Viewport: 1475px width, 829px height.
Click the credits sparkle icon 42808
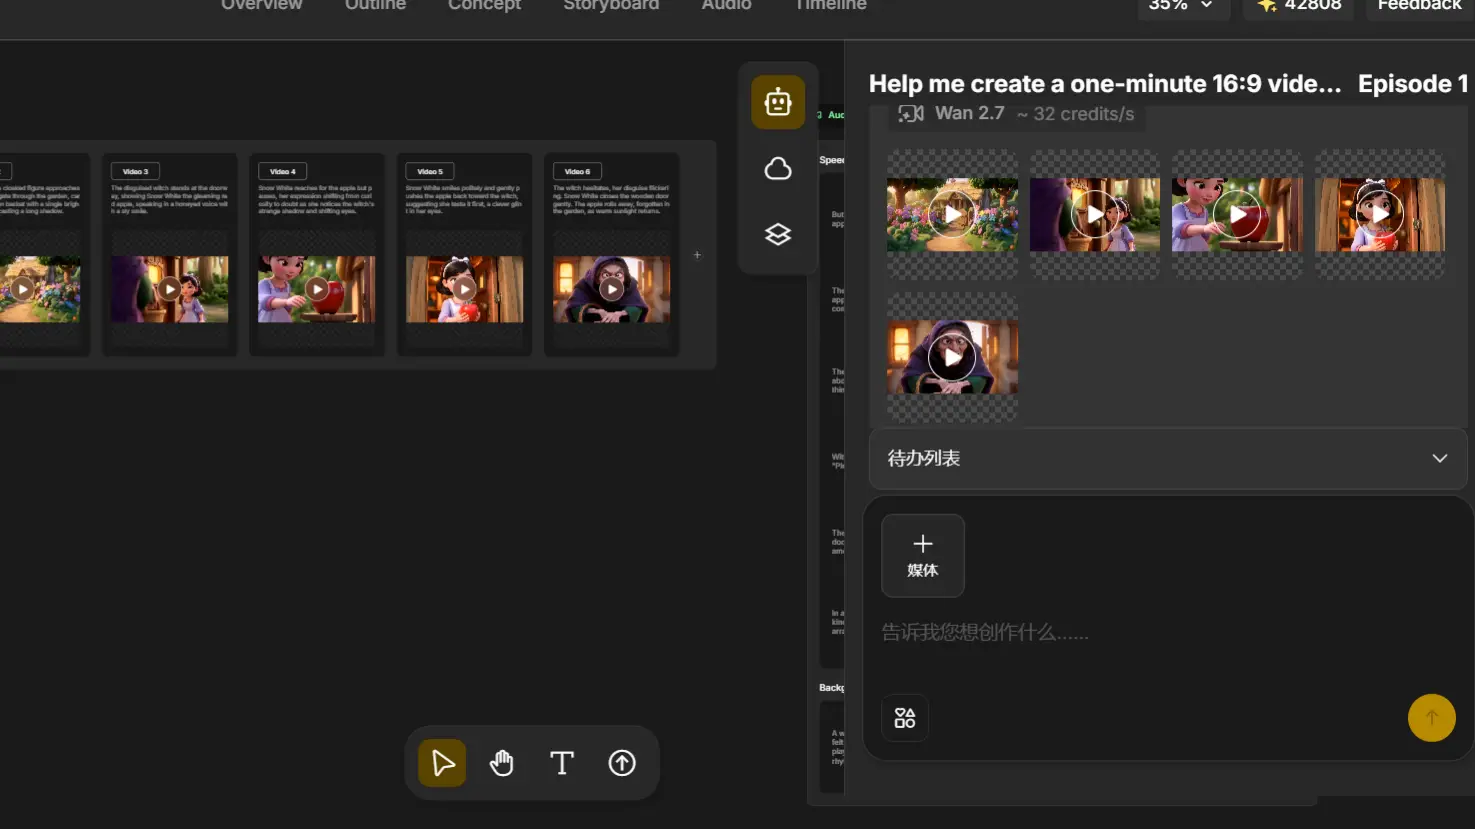tap(1267, 5)
